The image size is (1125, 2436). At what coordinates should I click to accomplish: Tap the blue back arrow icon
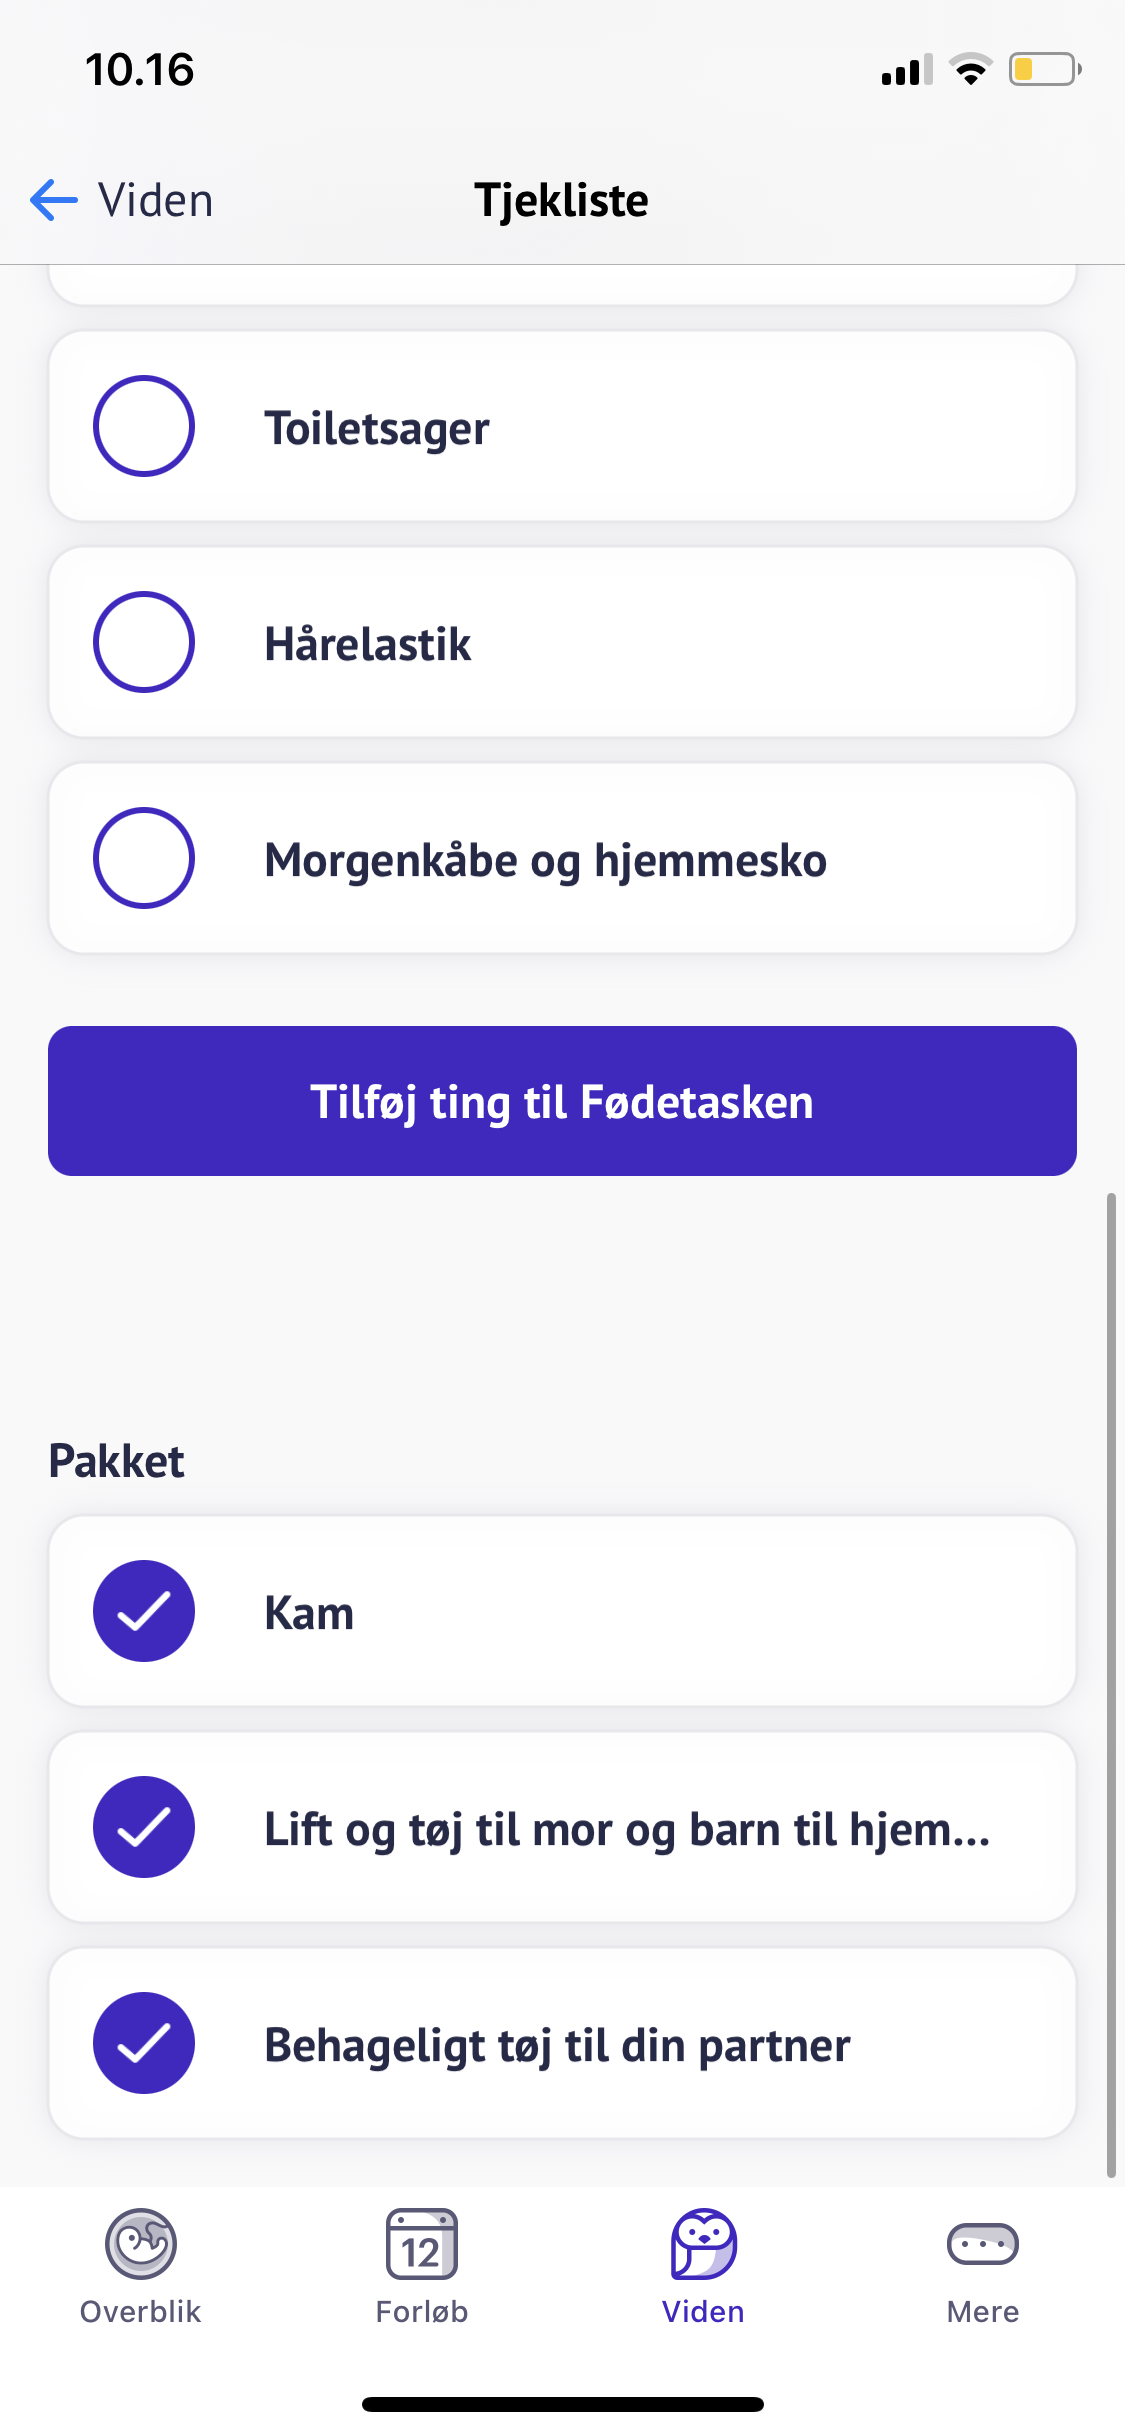tap(54, 200)
